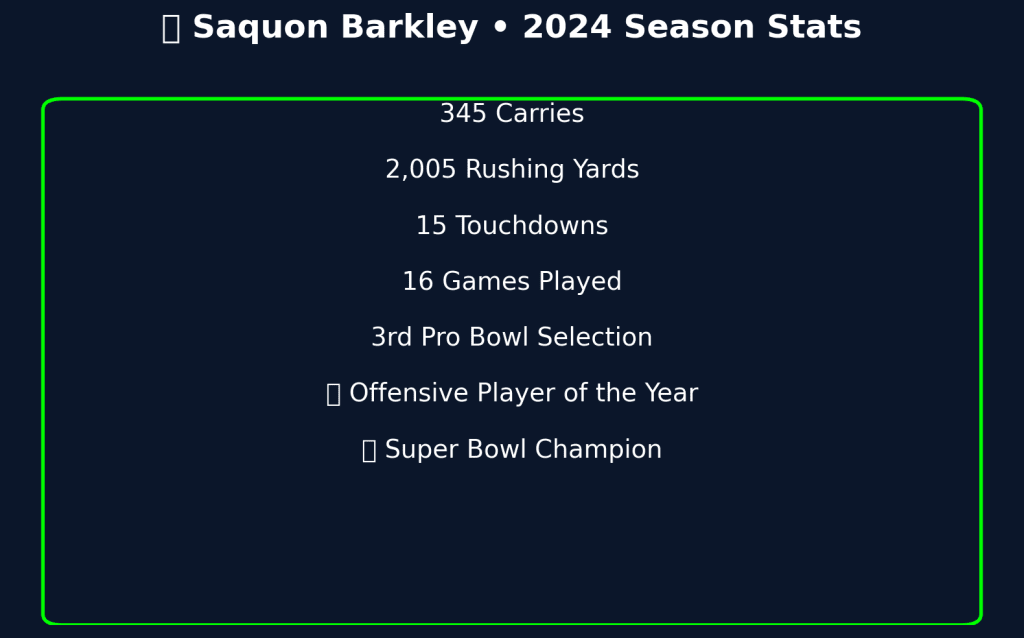Click the icon before the Saquon Barkley title
This screenshot has width=1024, height=638.
point(171,29)
